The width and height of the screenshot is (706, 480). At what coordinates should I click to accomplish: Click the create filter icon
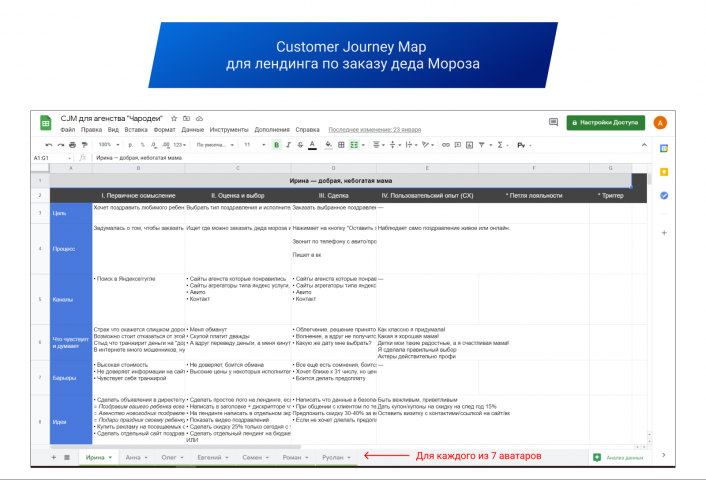pyautogui.click(x=481, y=145)
